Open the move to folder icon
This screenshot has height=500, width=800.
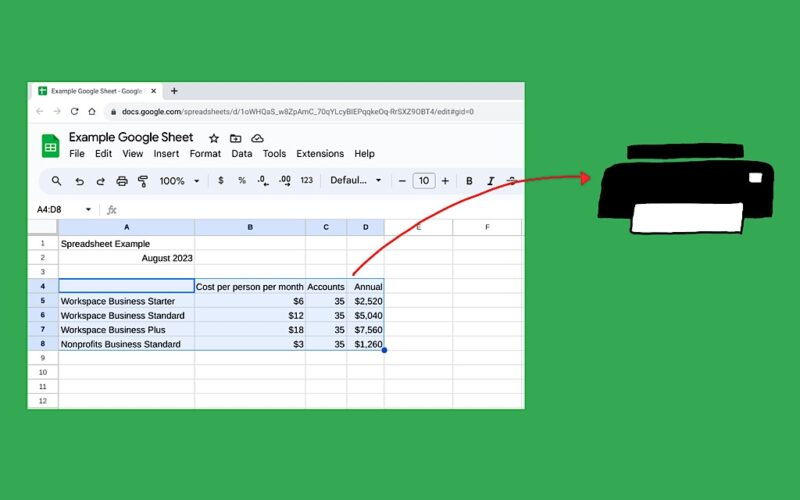click(235, 138)
